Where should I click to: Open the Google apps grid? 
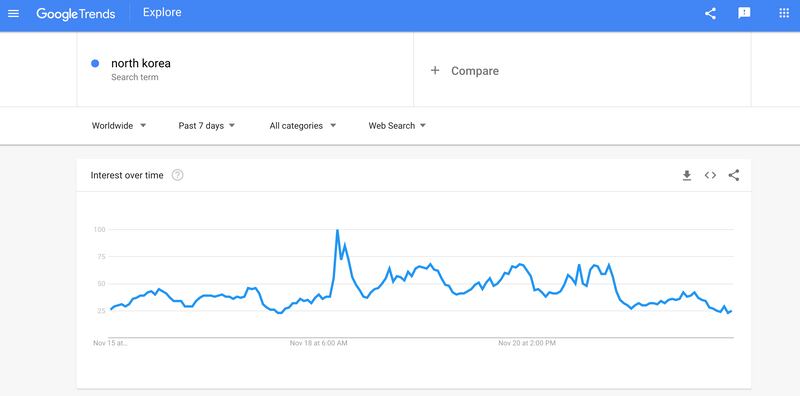(784, 13)
